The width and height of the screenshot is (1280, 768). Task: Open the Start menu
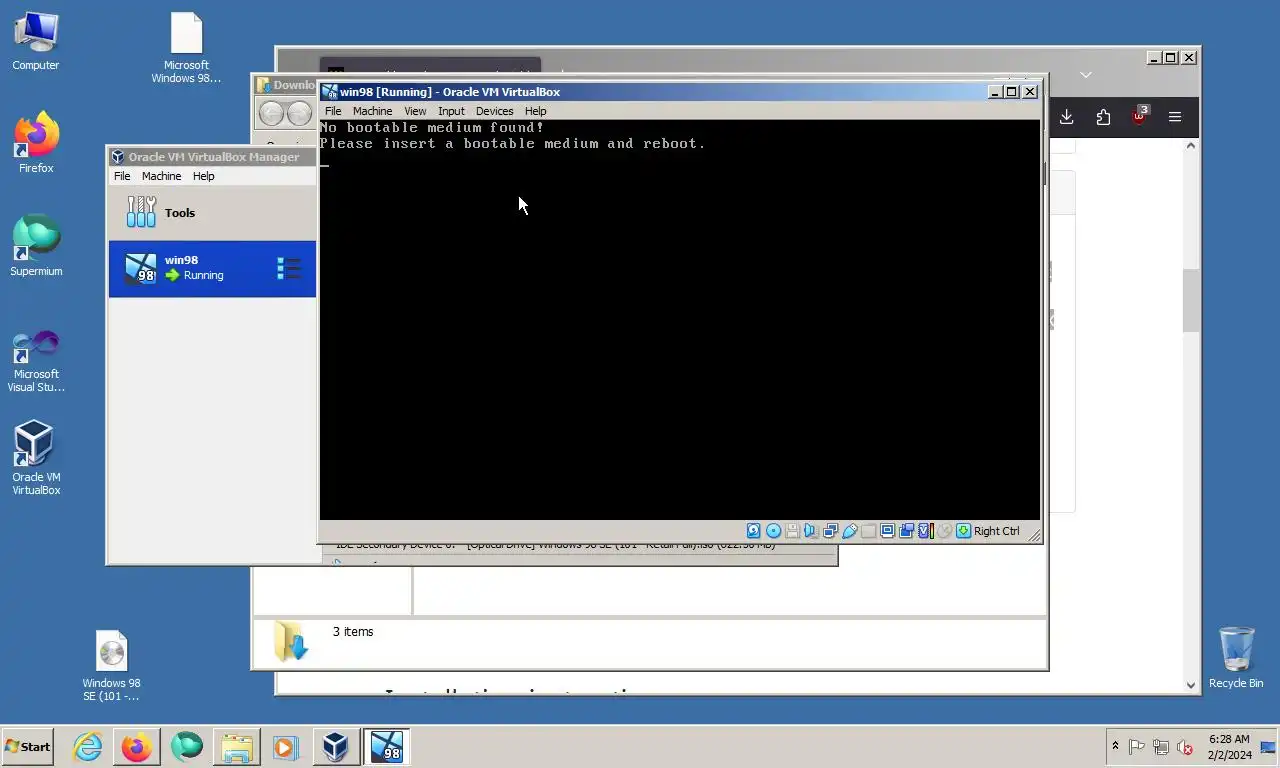(28, 746)
